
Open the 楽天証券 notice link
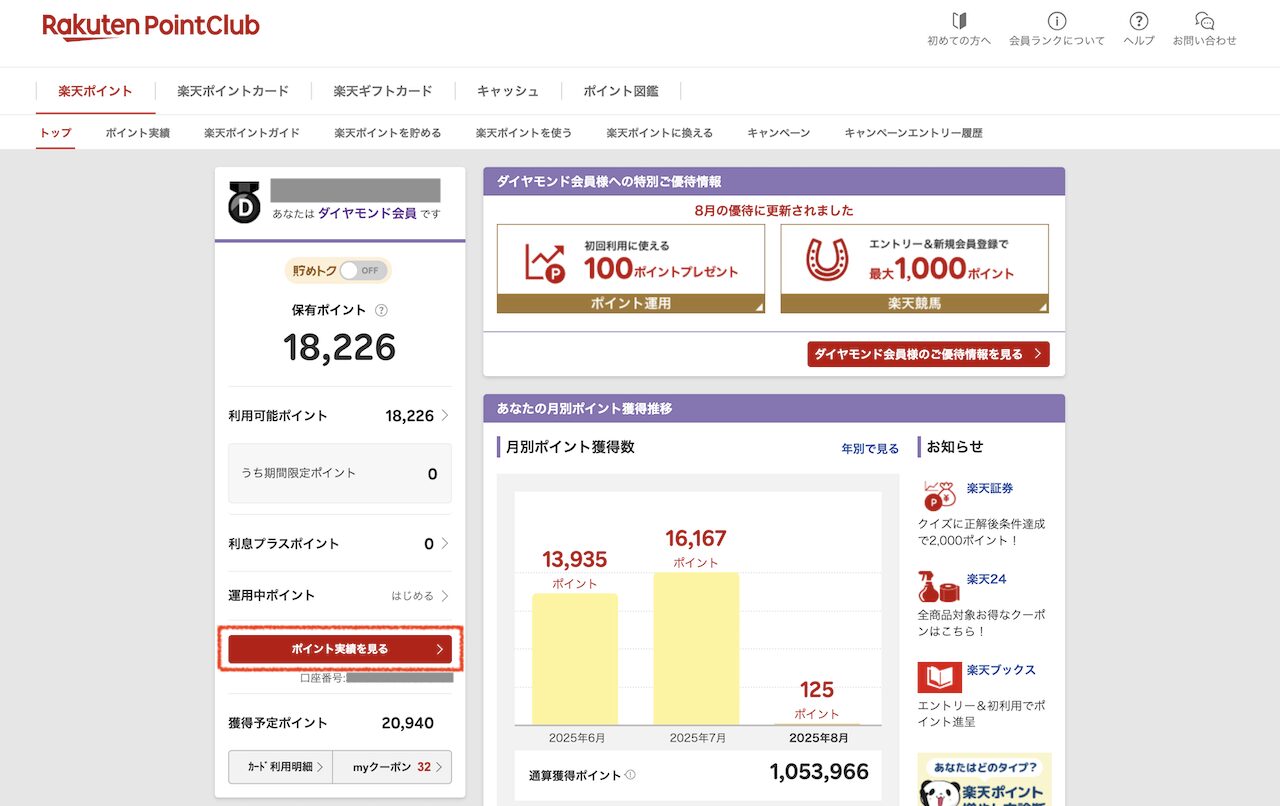point(990,488)
